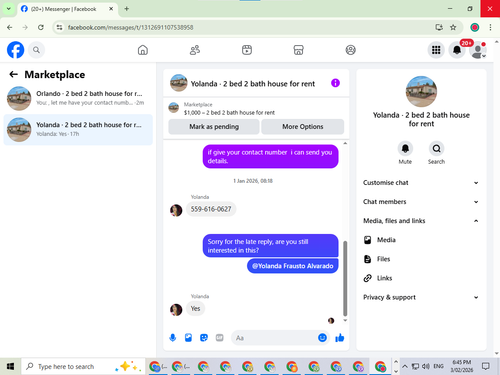Open Chrome three-dot menu

[x=490, y=27]
